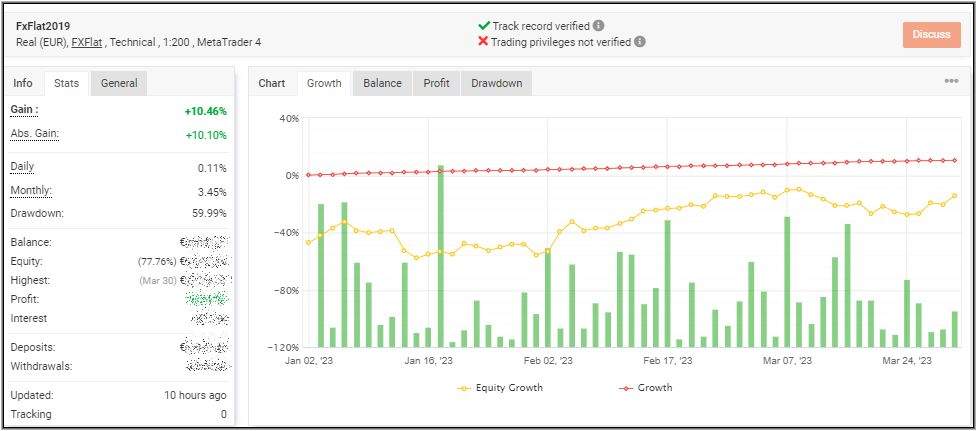Click the green Track record verified checkmark

484,25
